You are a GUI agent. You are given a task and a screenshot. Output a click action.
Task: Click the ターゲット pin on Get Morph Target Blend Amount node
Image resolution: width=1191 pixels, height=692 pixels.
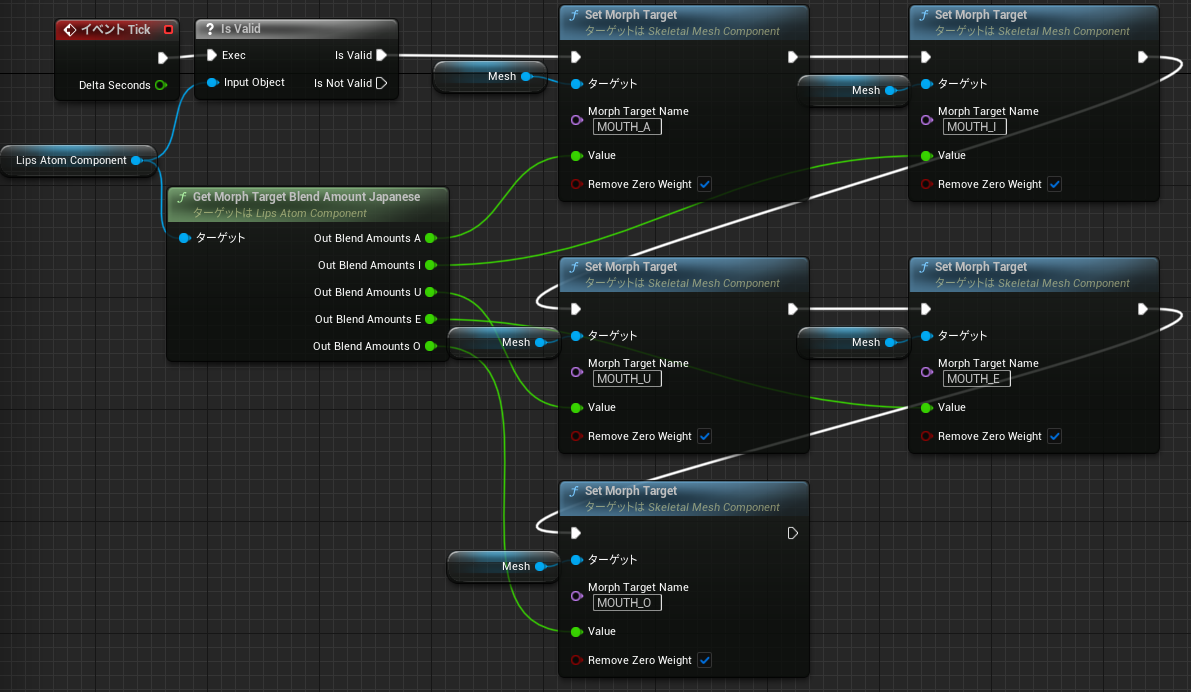[x=183, y=238]
